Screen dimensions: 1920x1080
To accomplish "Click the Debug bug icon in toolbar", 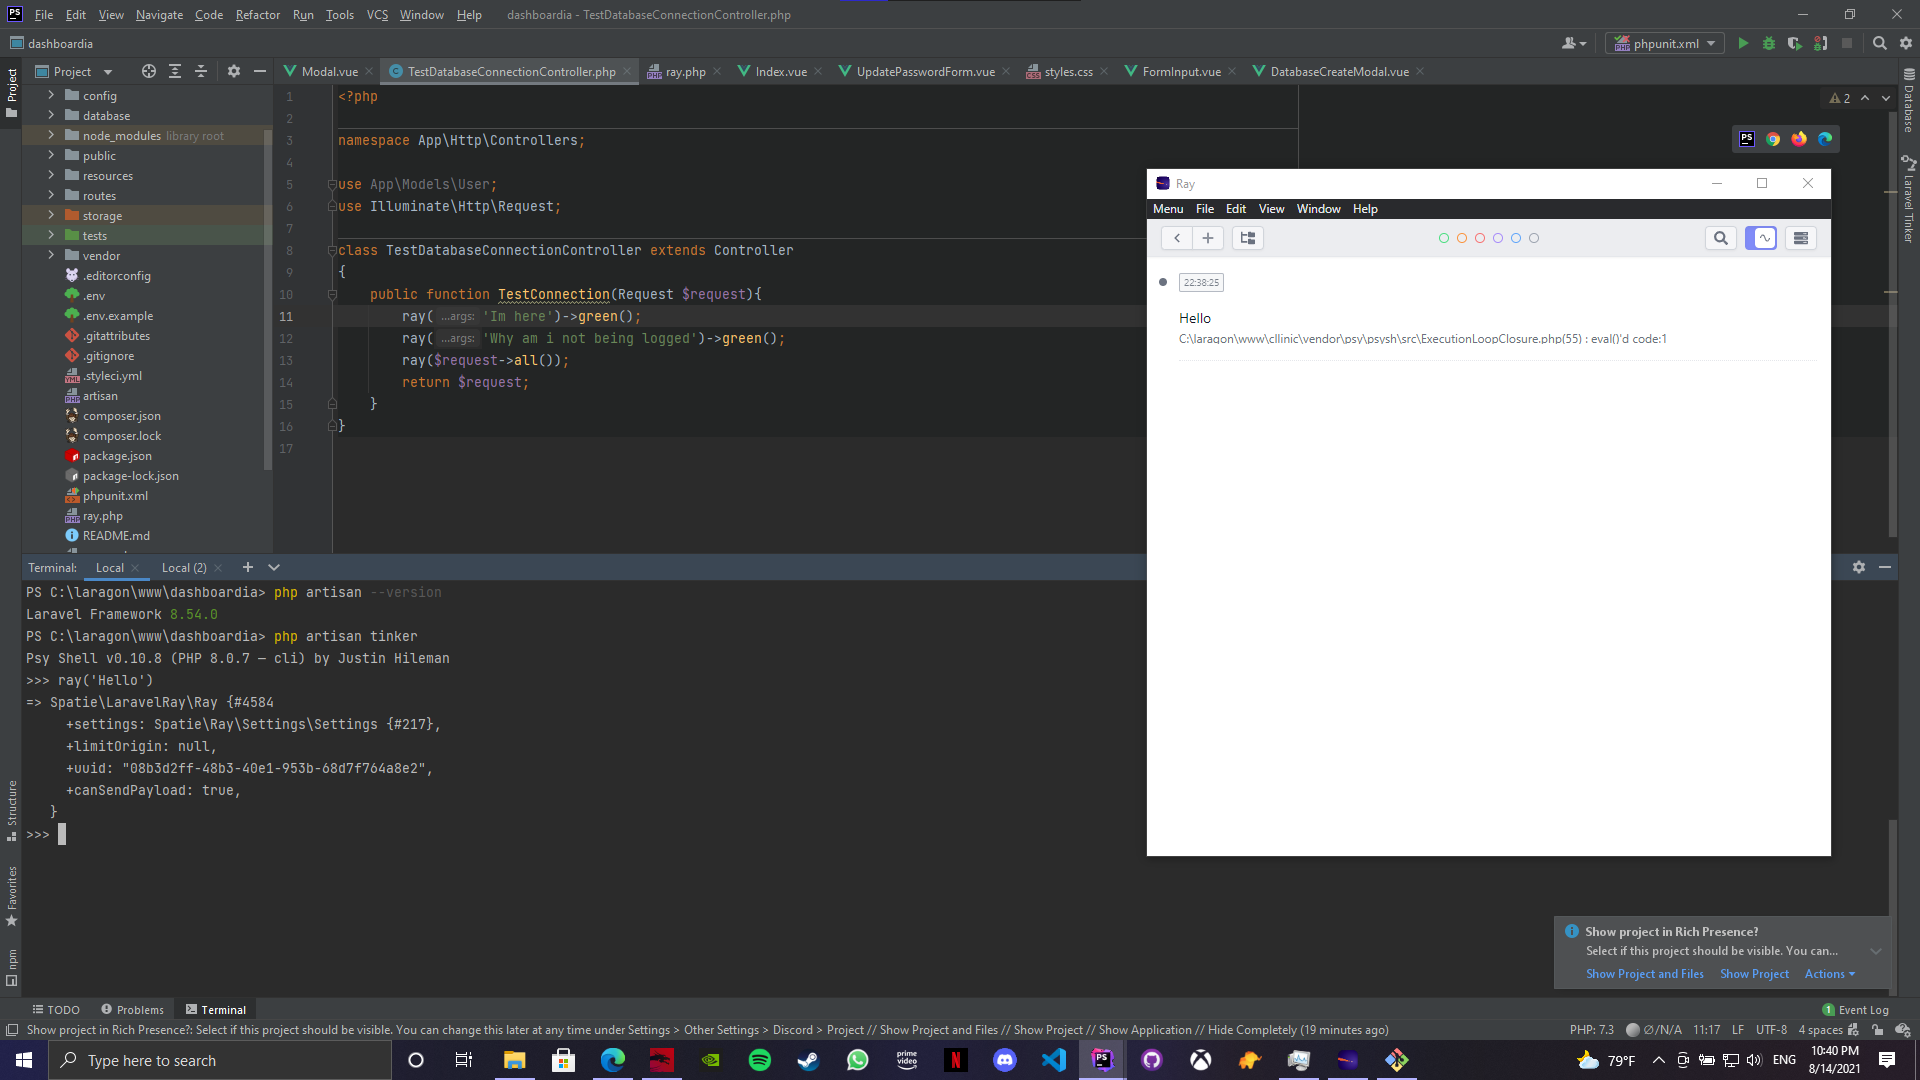I will point(1769,43).
